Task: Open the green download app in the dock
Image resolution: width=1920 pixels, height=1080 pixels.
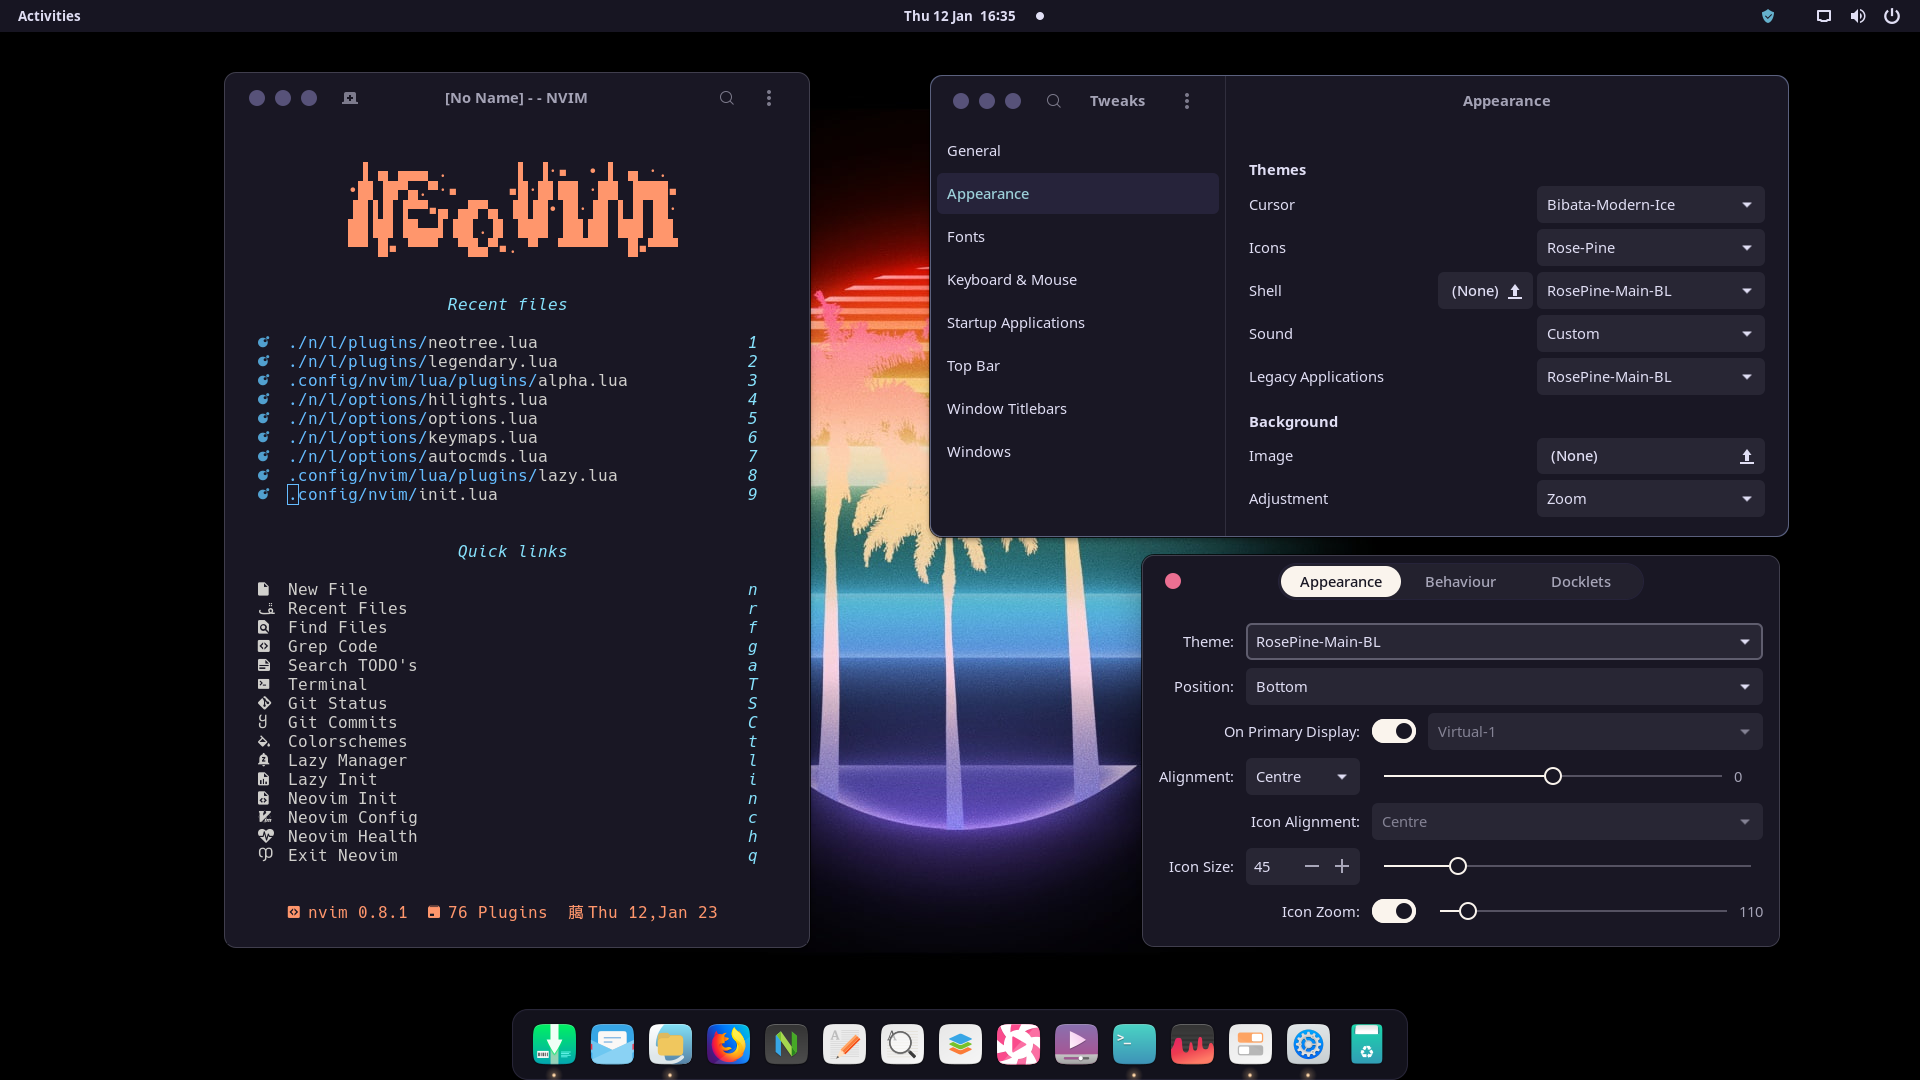Action: [554, 1044]
